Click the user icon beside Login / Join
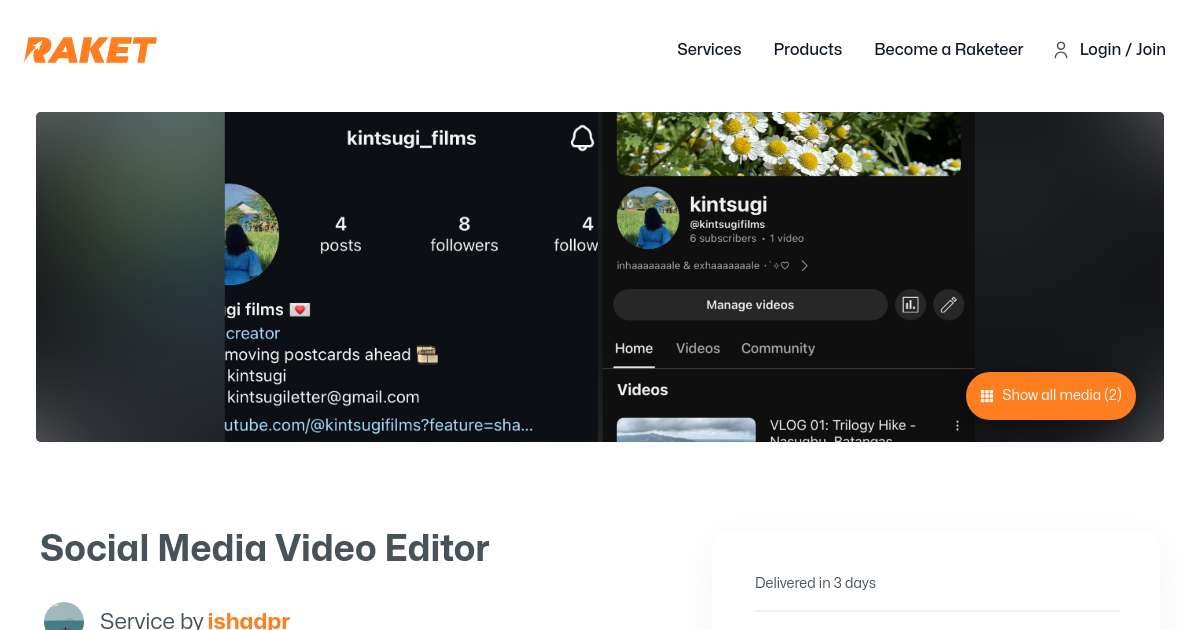The width and height of the screenshot is (1200, 630). click(1061, 50)
